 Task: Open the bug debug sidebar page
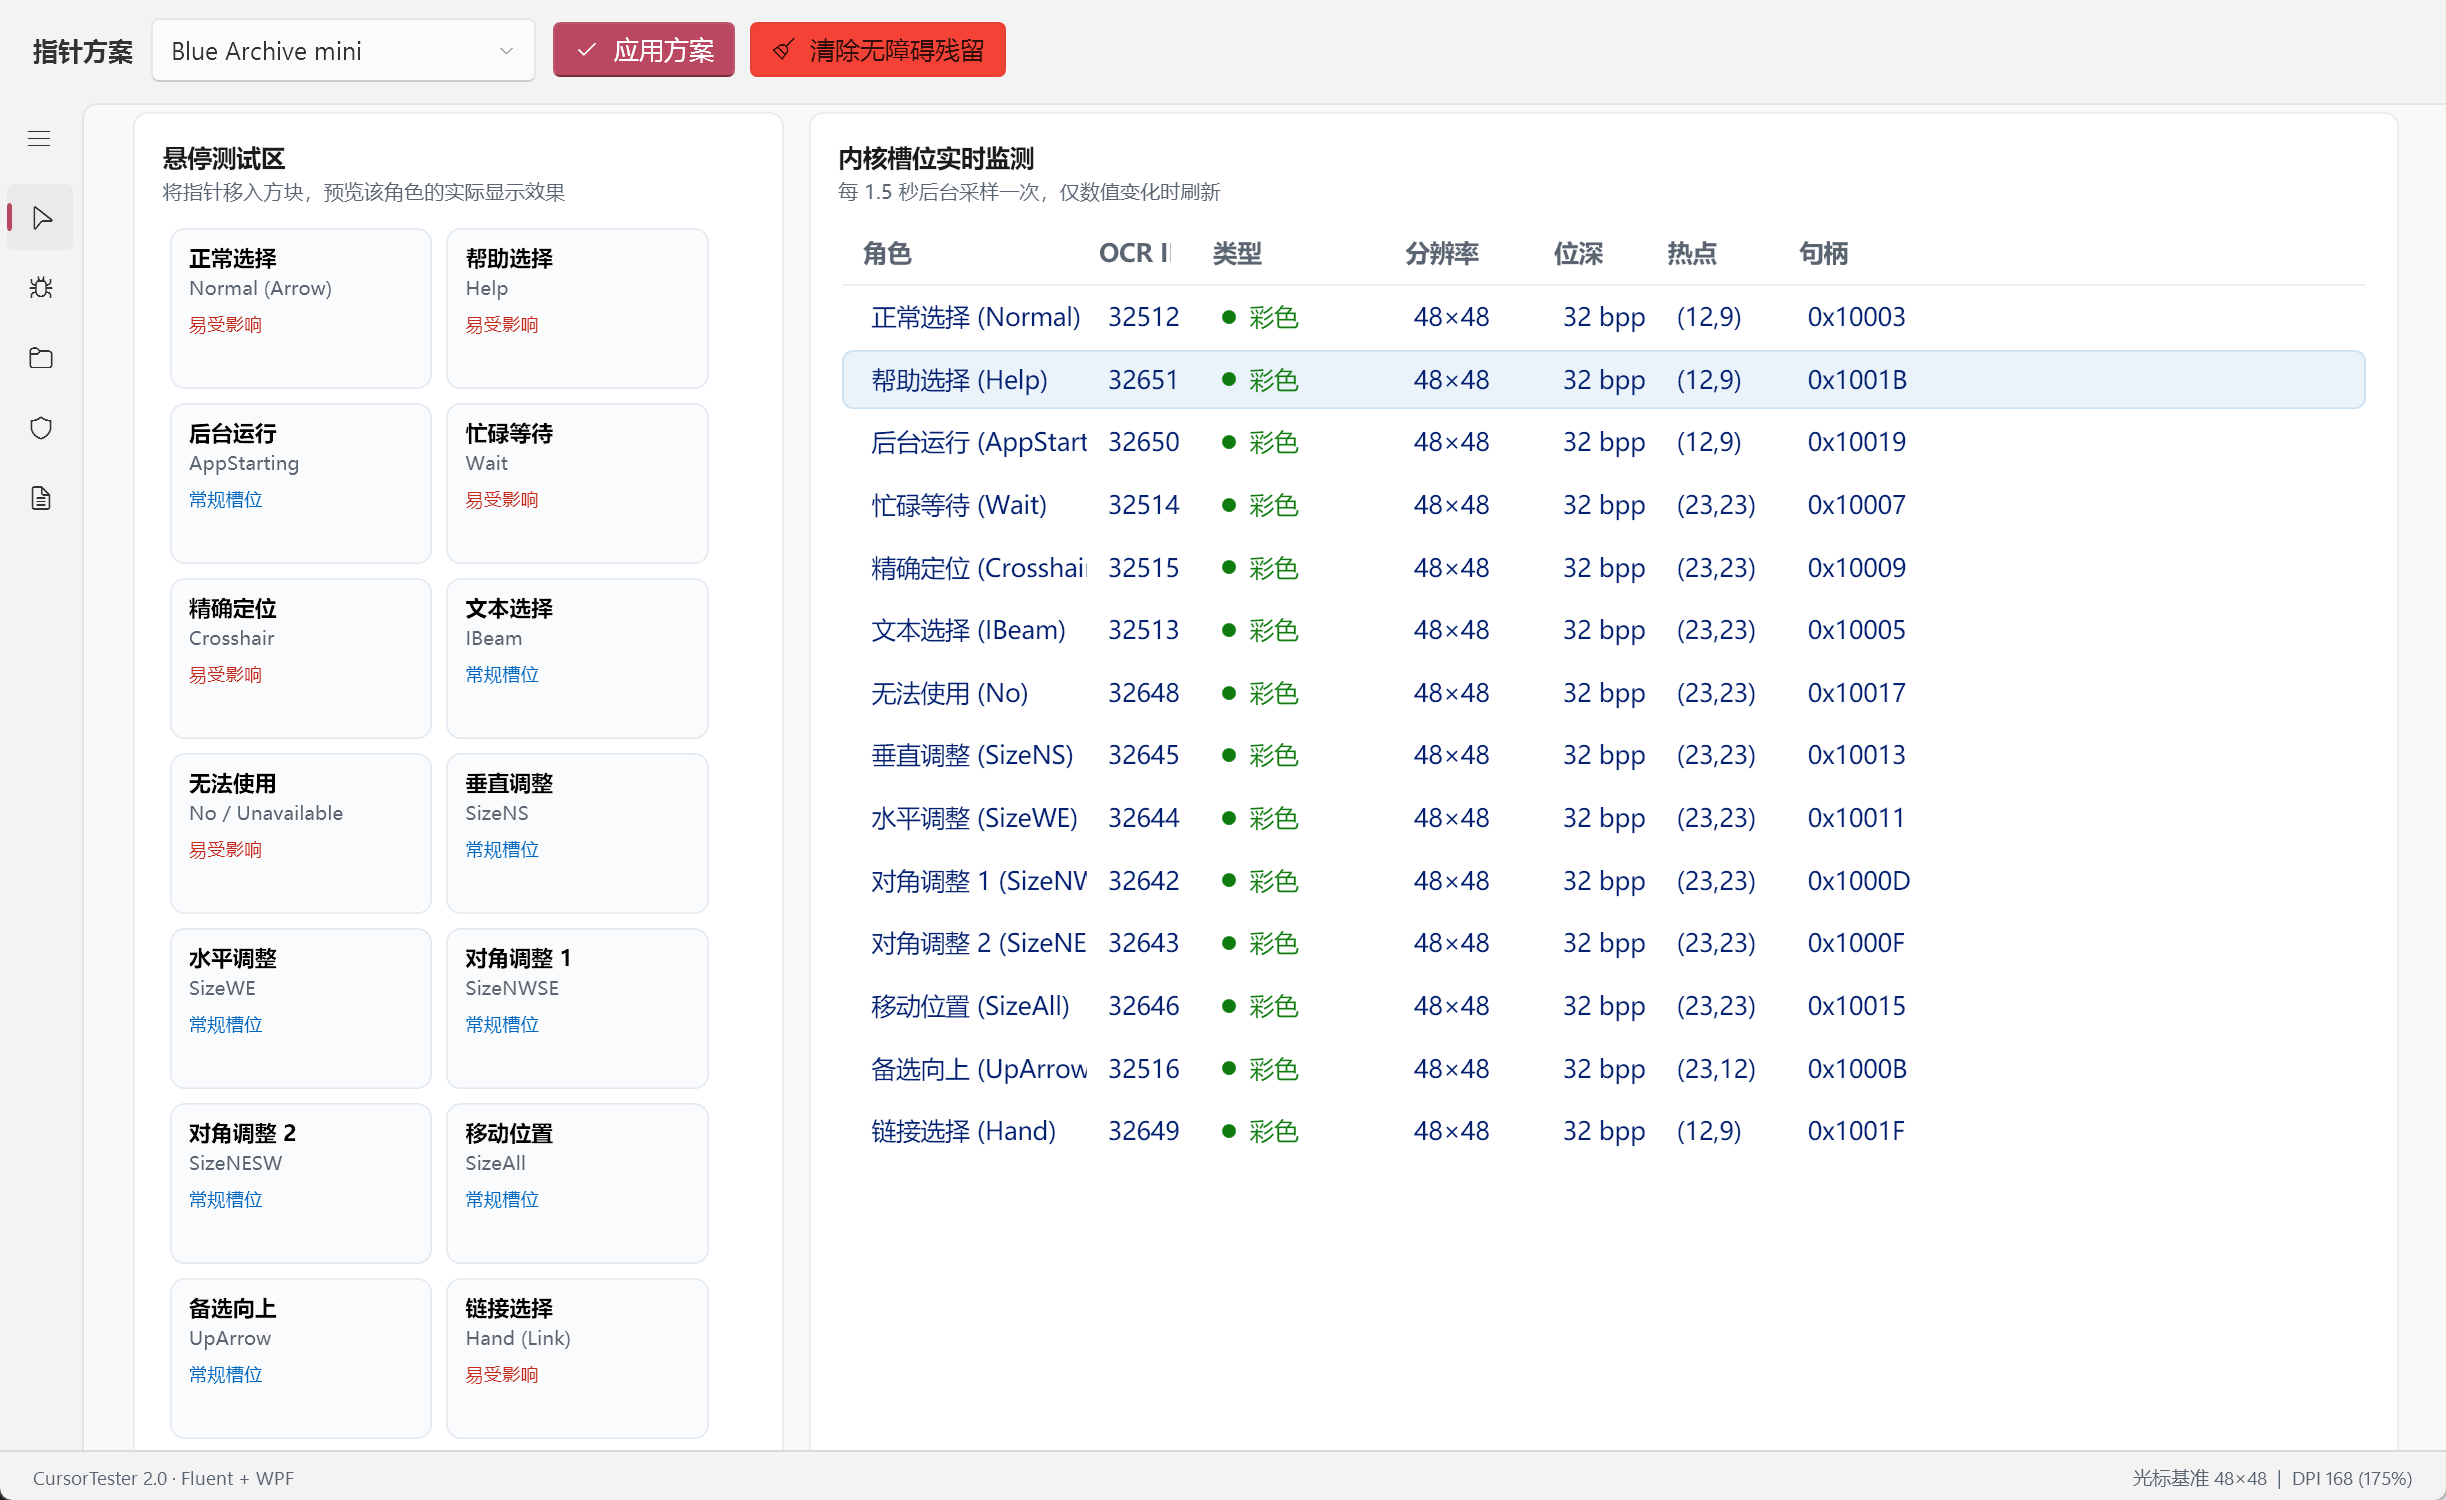click(x=41, y=288)
